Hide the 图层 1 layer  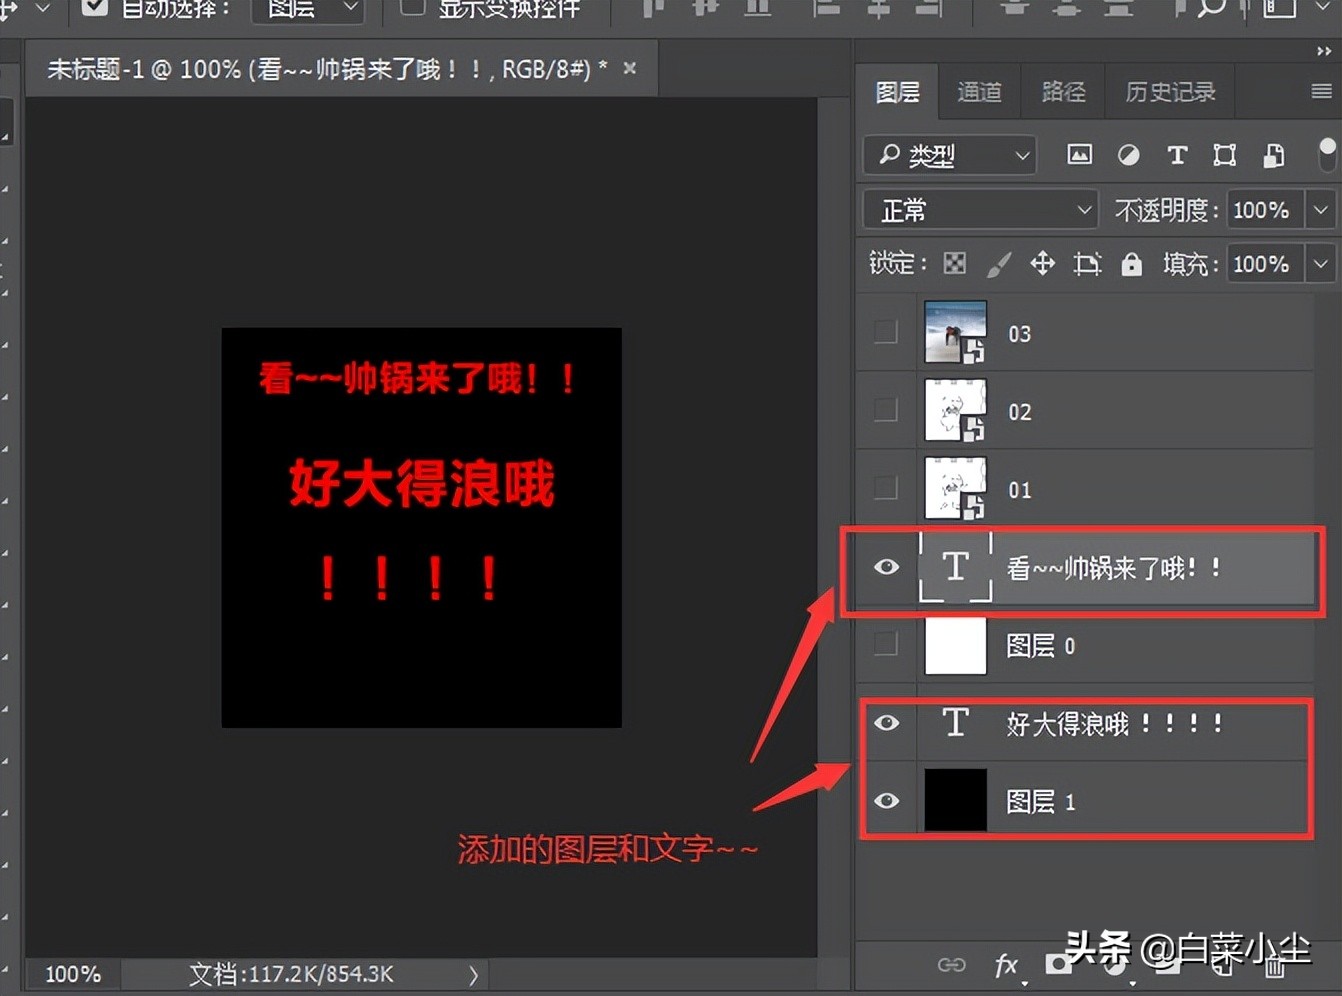click(x=886, y=800)
